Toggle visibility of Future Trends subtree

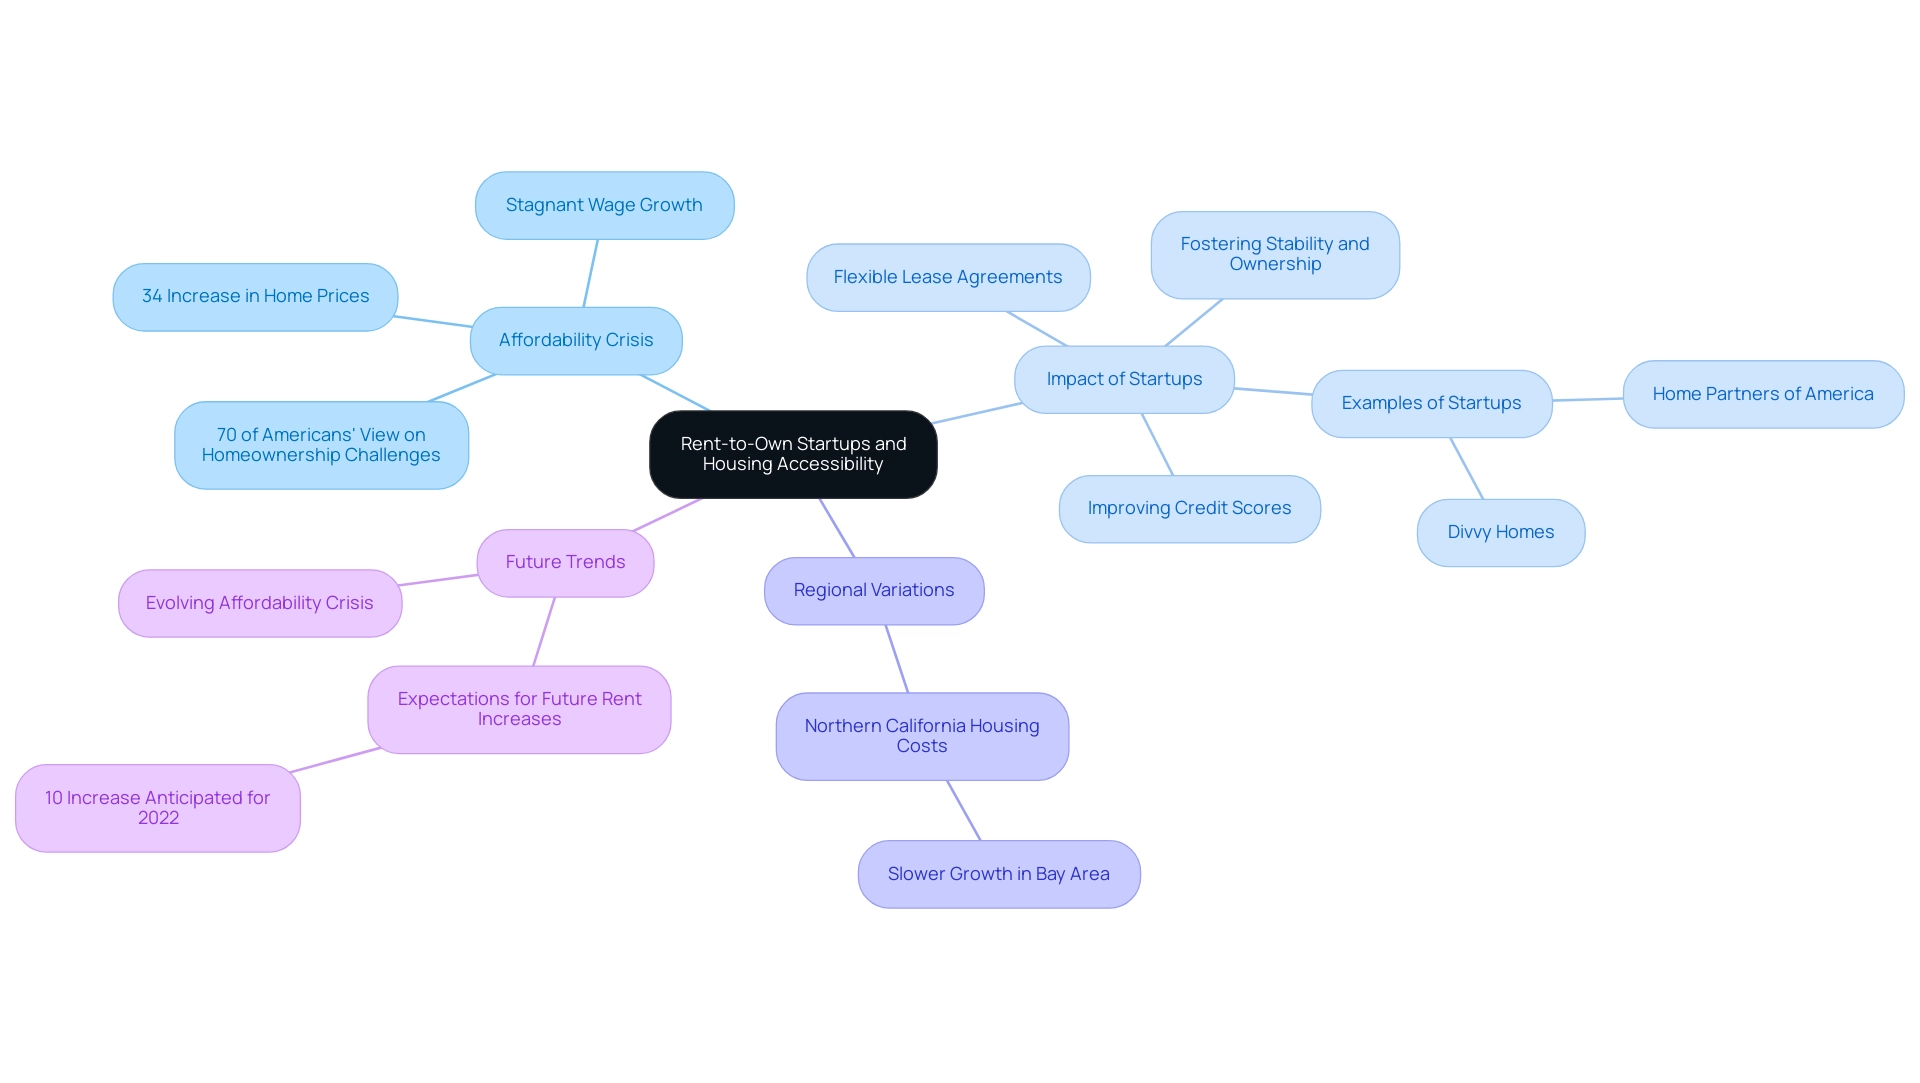coord(564,561)
